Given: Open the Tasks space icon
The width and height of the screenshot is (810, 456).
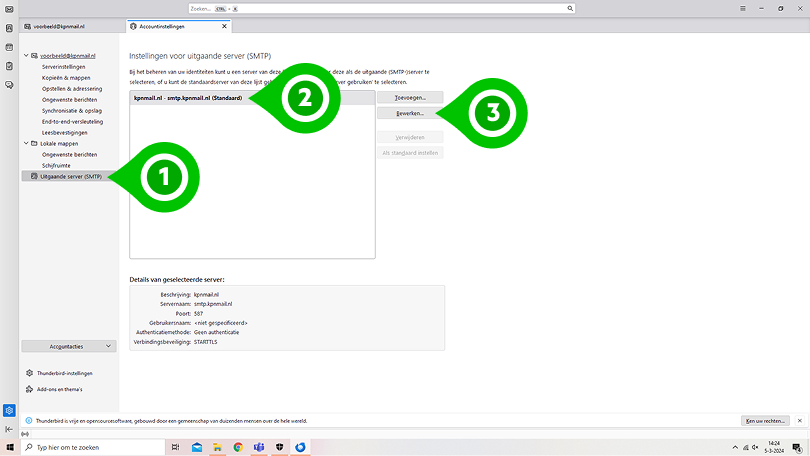Looking at the screenshot, I should tap(9, 66).
